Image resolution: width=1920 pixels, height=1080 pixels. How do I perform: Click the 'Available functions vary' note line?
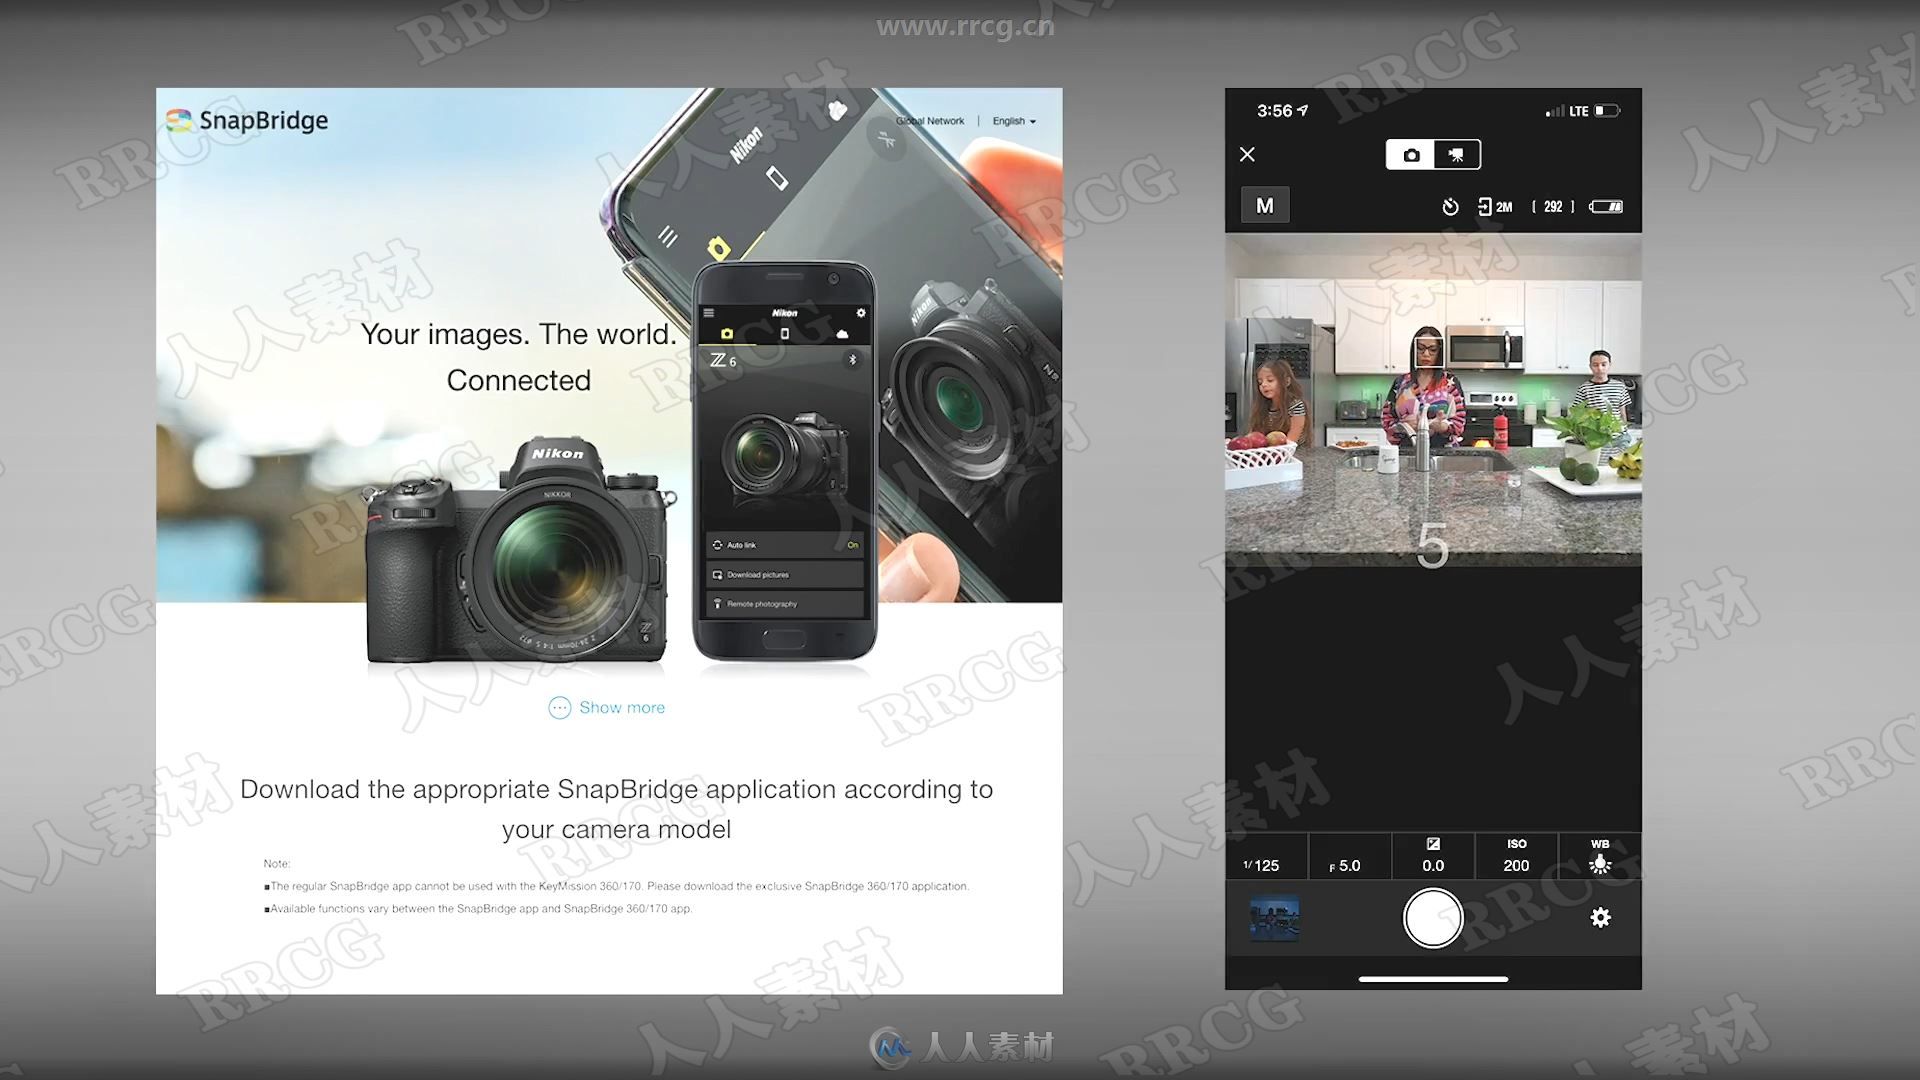478,909
